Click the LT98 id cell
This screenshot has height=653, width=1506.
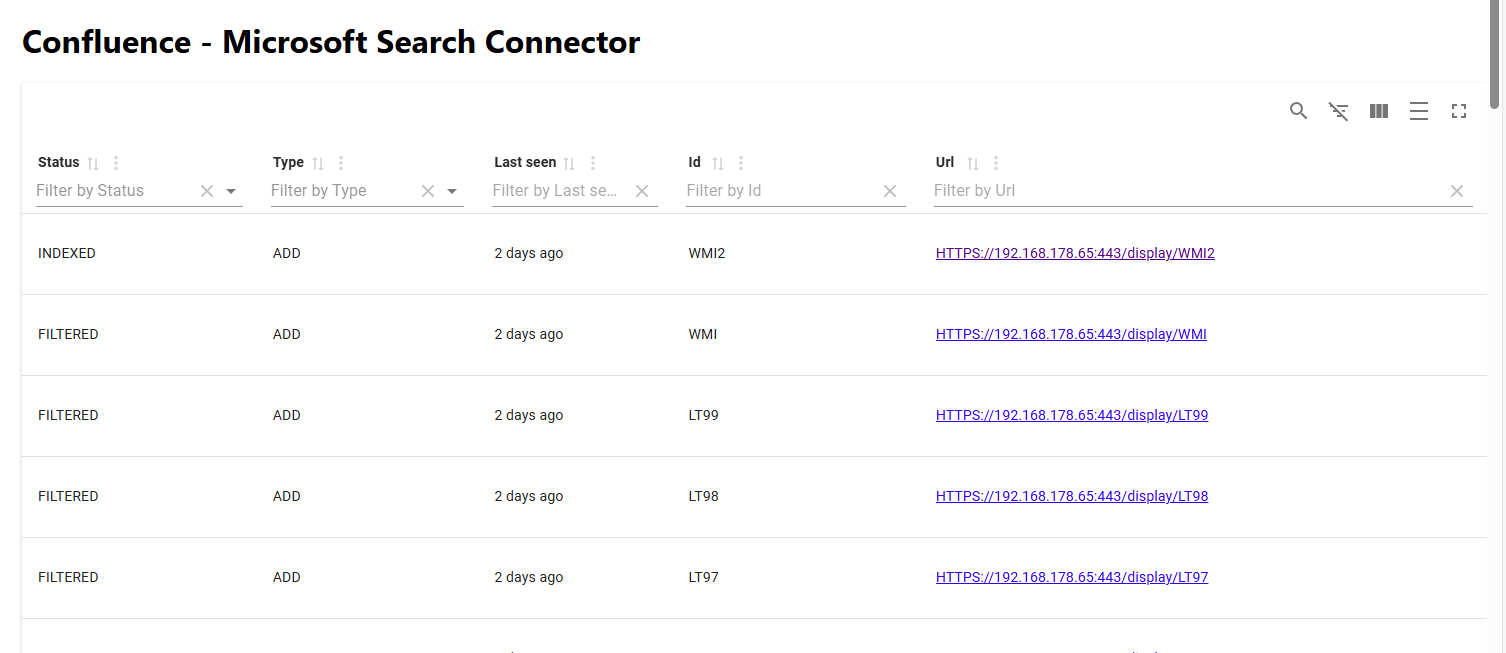click(x=703, y=497)
